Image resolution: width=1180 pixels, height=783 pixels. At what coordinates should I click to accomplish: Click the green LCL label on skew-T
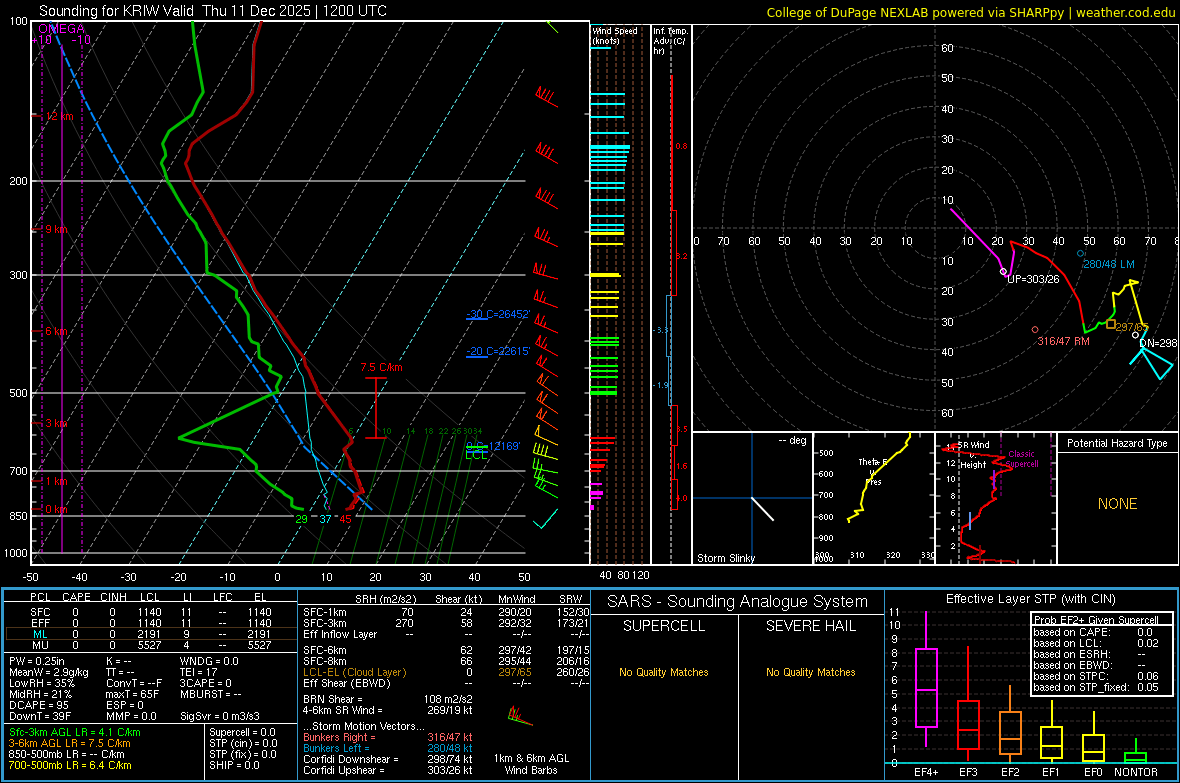pos(476,455)
